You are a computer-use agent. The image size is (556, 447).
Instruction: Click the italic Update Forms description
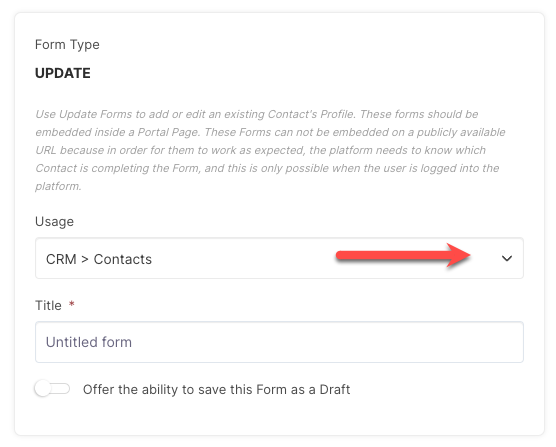270,150
